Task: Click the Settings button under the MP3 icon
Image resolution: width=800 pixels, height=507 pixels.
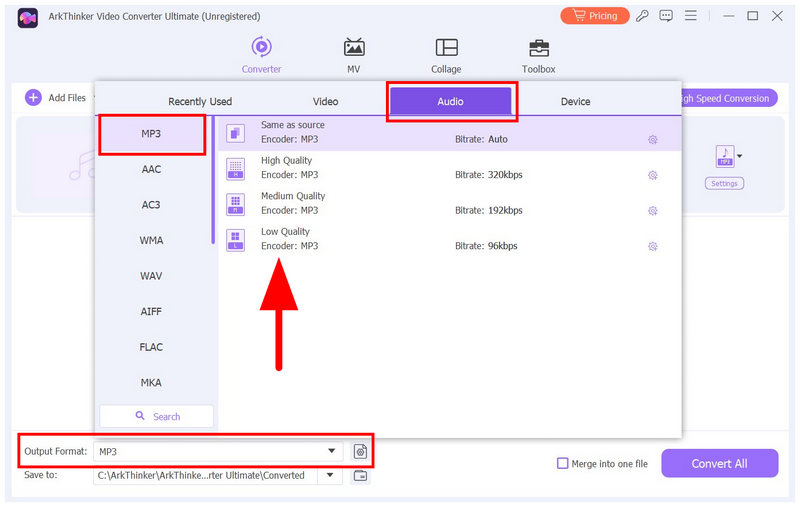Action: tap(724, 184)
